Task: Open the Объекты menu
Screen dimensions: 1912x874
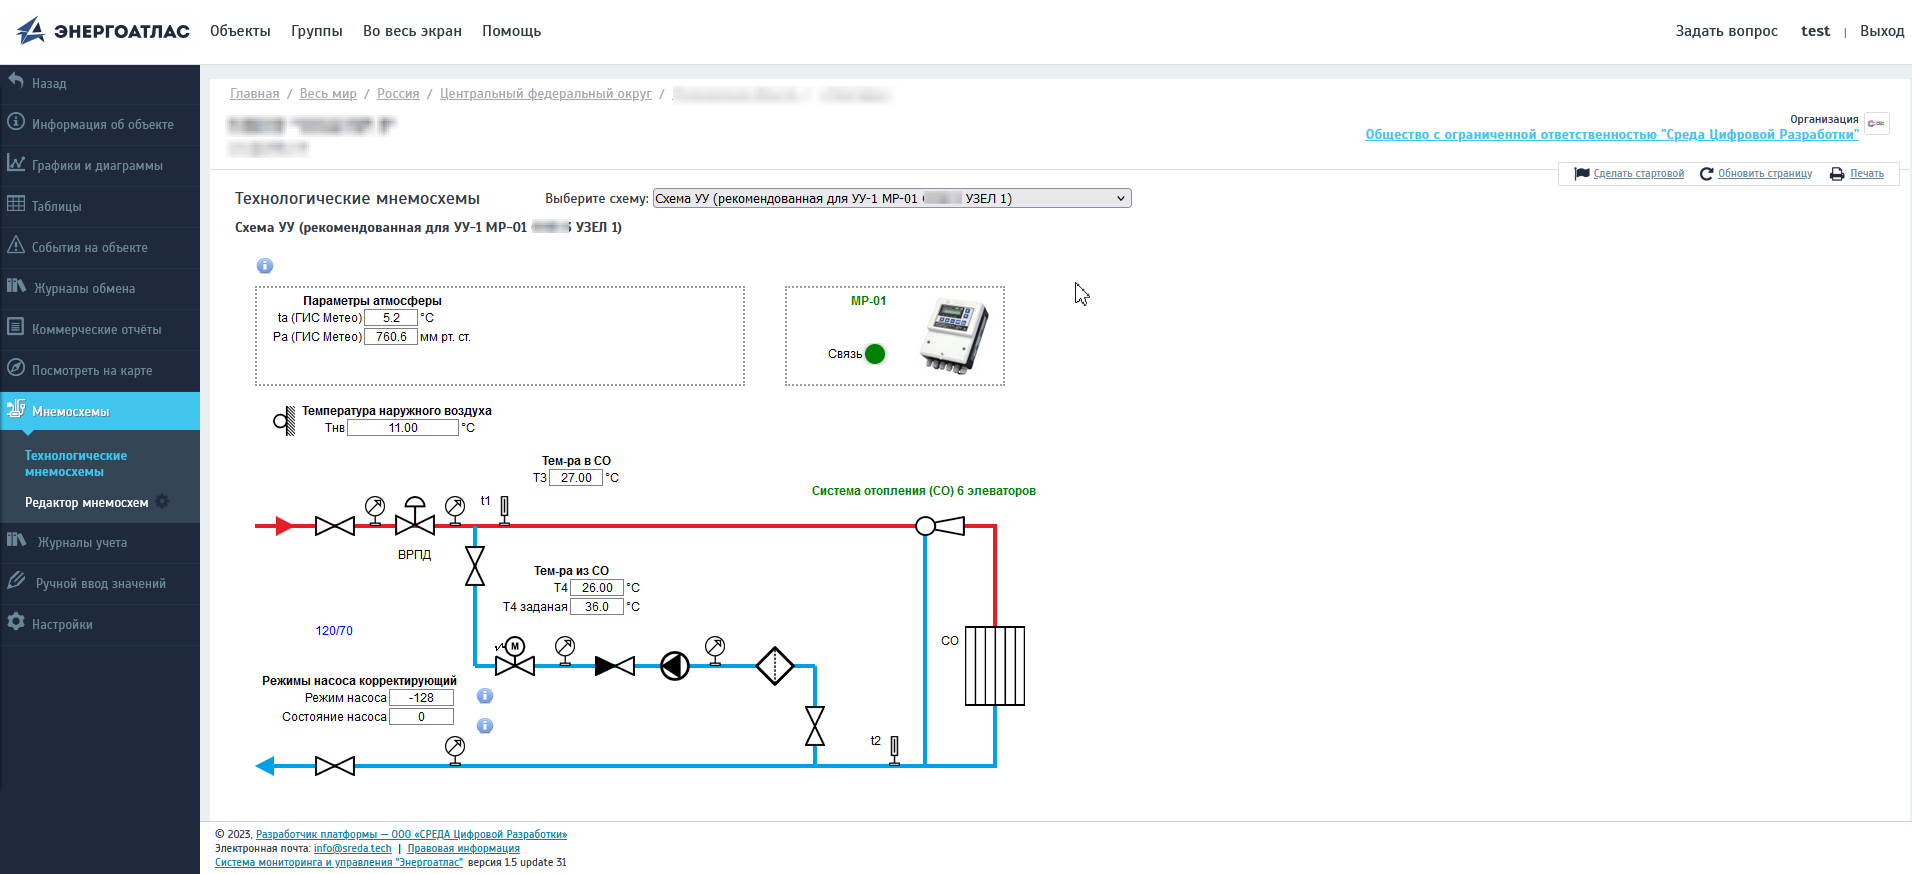Action: click(240, 31)
